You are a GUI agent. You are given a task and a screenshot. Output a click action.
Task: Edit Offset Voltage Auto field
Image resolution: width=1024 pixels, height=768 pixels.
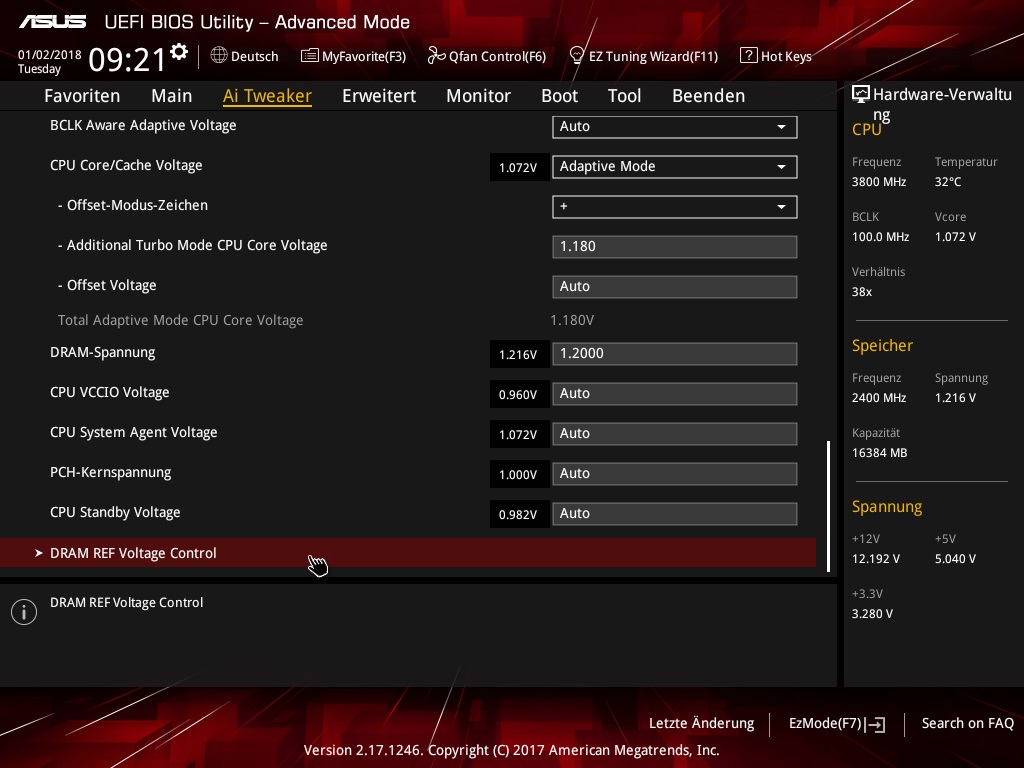click(x=675, y=287)
